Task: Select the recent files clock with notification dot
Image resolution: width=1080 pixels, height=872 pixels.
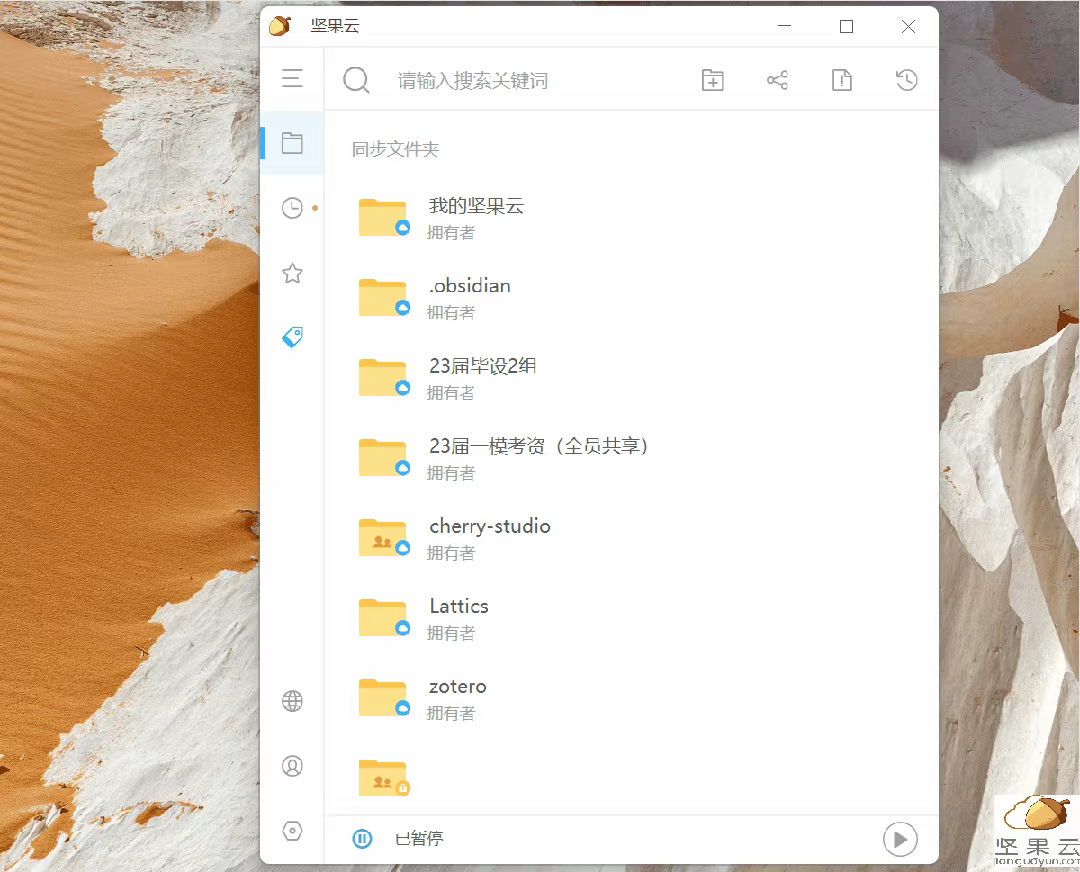Action: (291, 208)
